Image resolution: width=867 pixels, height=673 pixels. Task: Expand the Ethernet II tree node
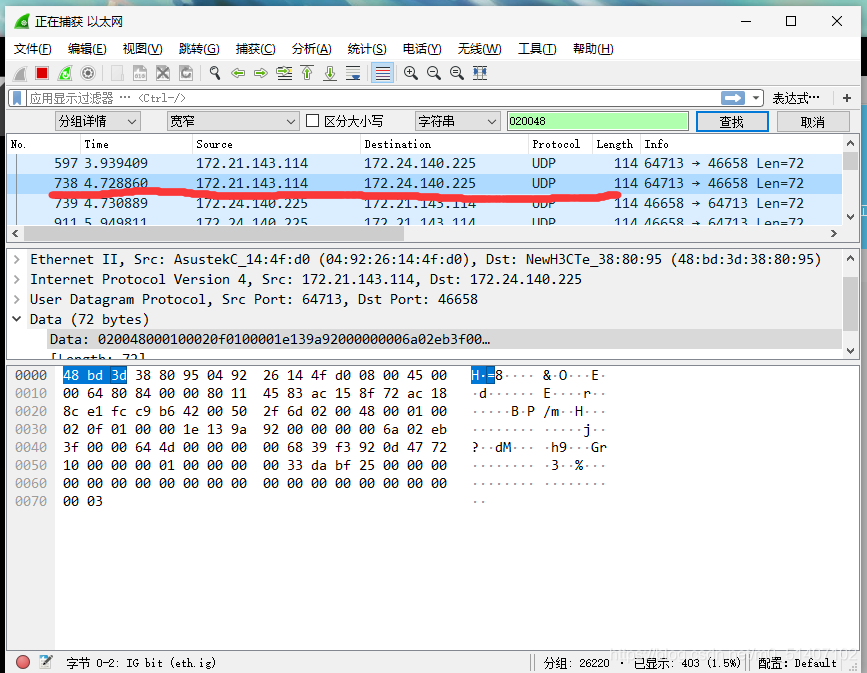[x=17, y=259]
